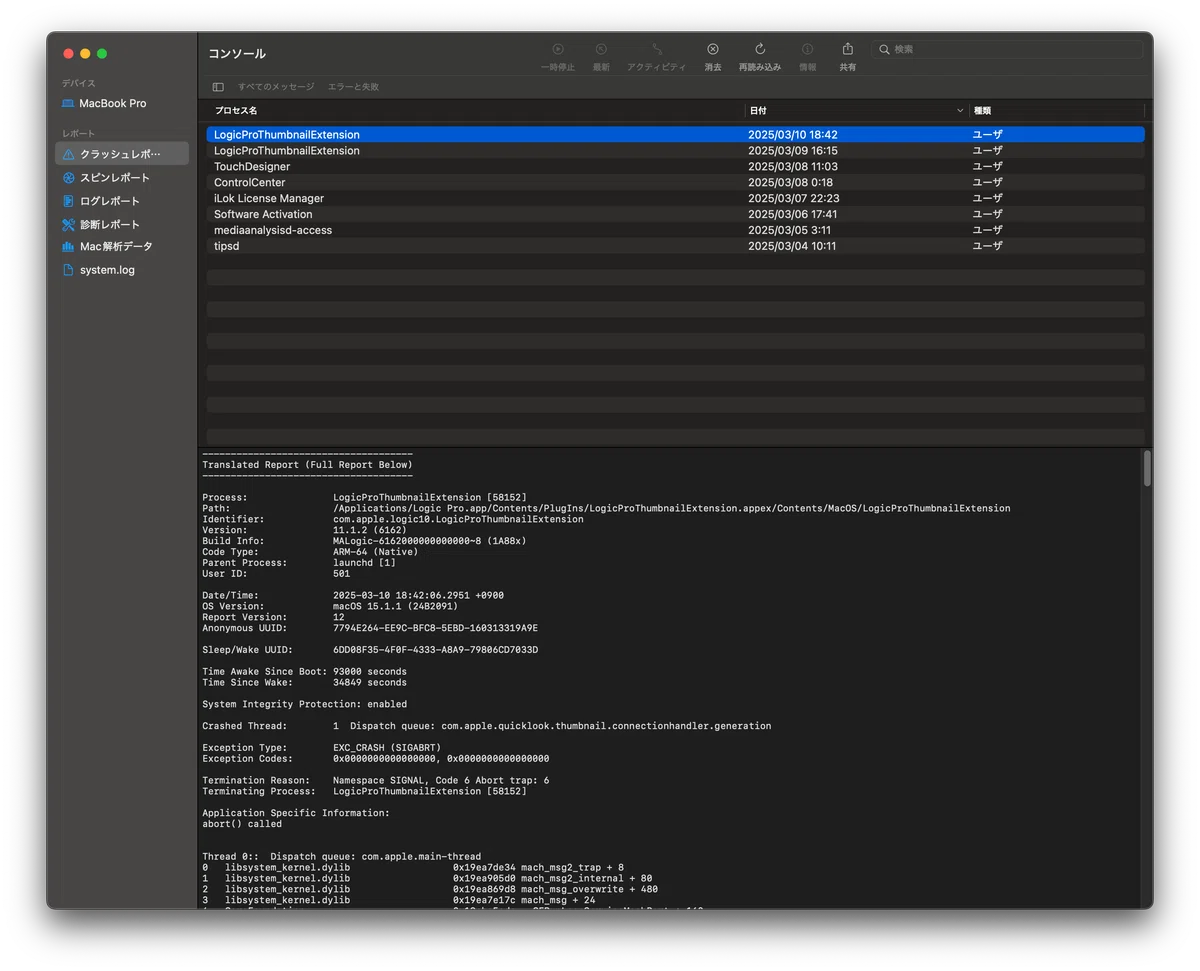Click the Identifier com.apple.logic10.LogicProThumbnailExtension line

(x=393, y=519)
